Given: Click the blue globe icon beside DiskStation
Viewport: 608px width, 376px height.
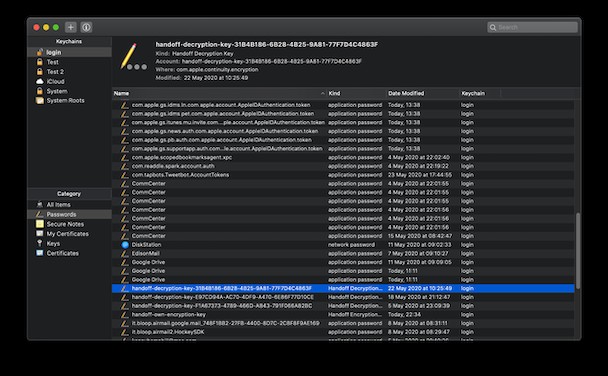Looking at the screenshot, I should pos(125,245).
